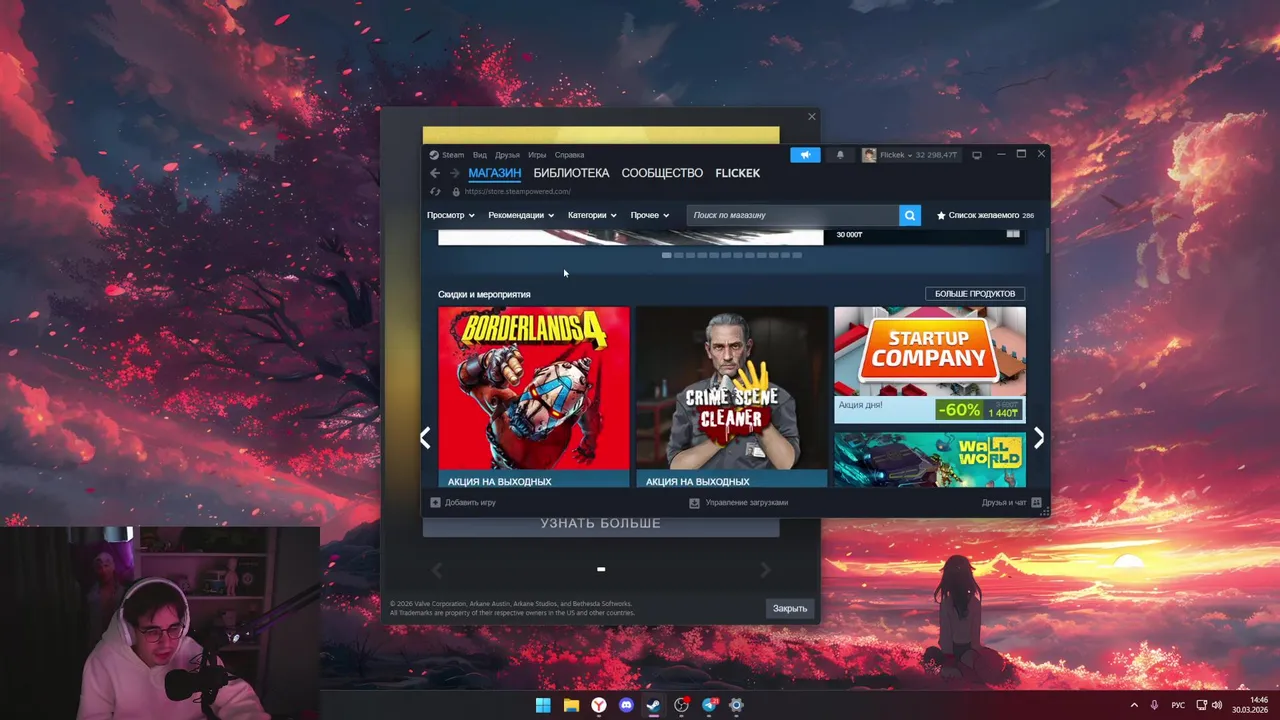
Task: Open Telegram from taskbar
Action: pos(709,705)
